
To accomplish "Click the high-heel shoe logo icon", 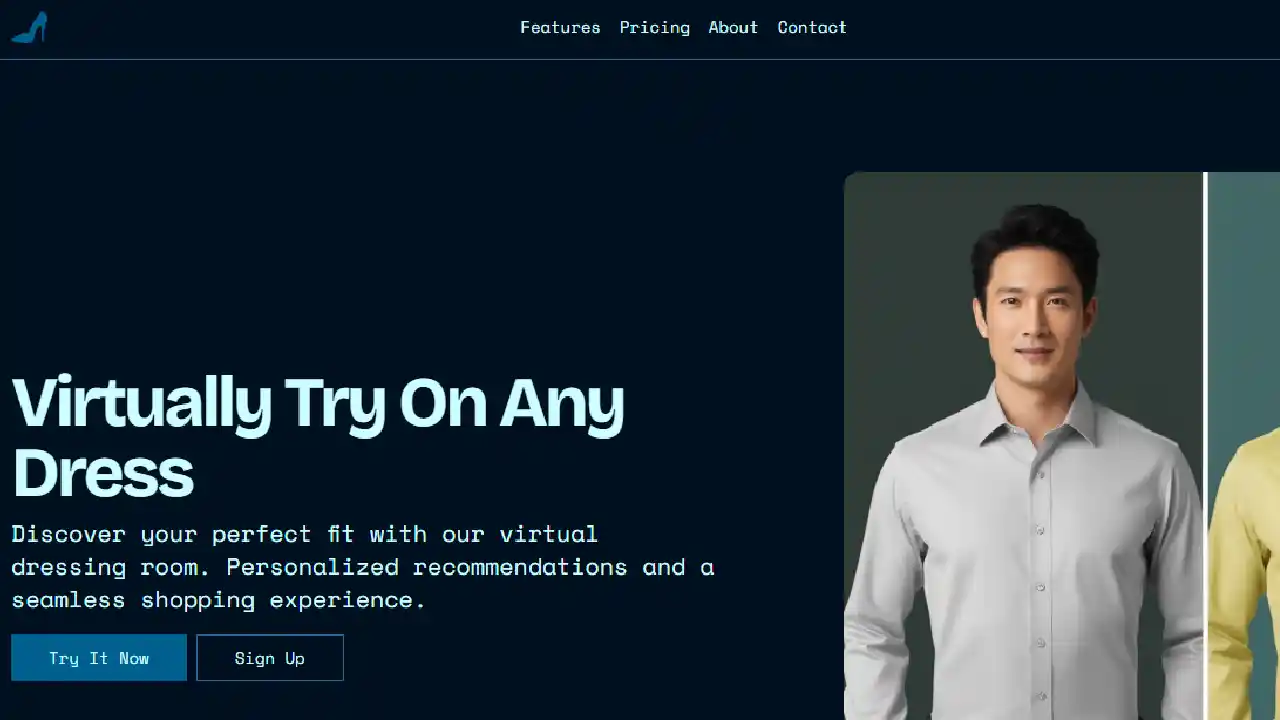I will (x=29, y=28).
